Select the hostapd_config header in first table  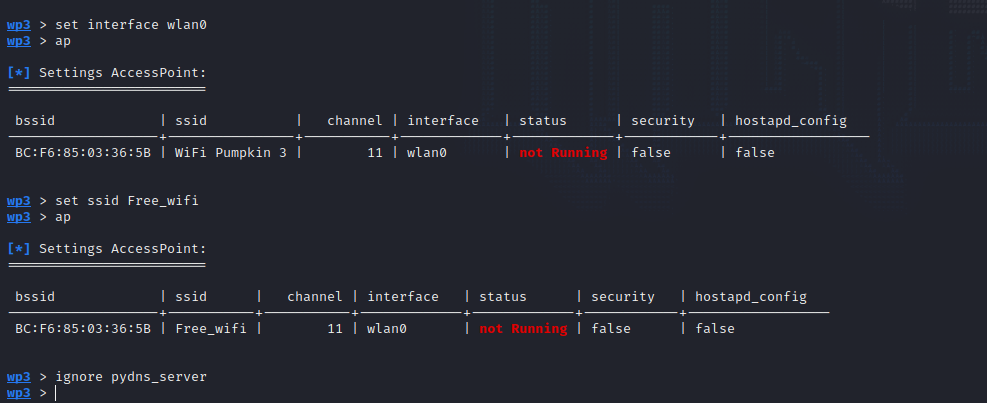tap(791, 121)
